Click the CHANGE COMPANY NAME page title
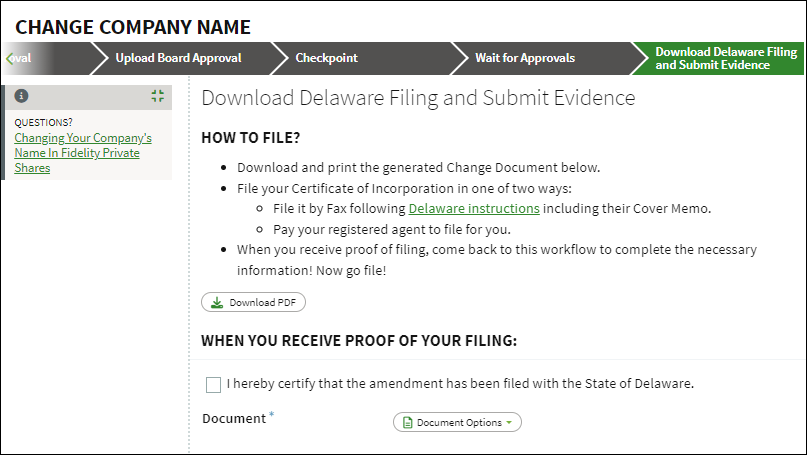The height and width of the screenshot is (455, 807). (133, 27)
